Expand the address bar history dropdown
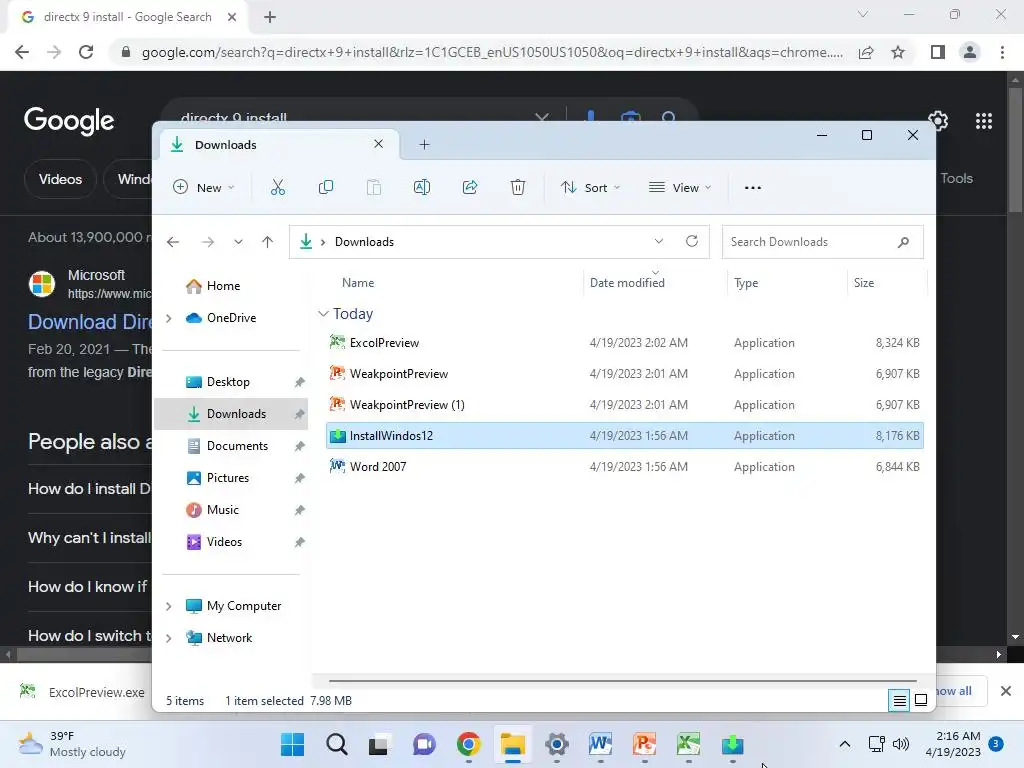Screen dimensions: 1024x768 click(658, 241)
